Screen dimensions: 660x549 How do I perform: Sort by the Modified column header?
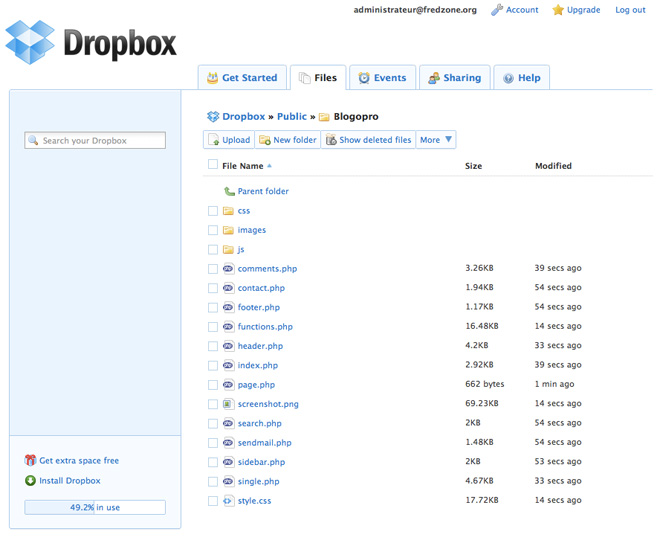click(553, 166)
